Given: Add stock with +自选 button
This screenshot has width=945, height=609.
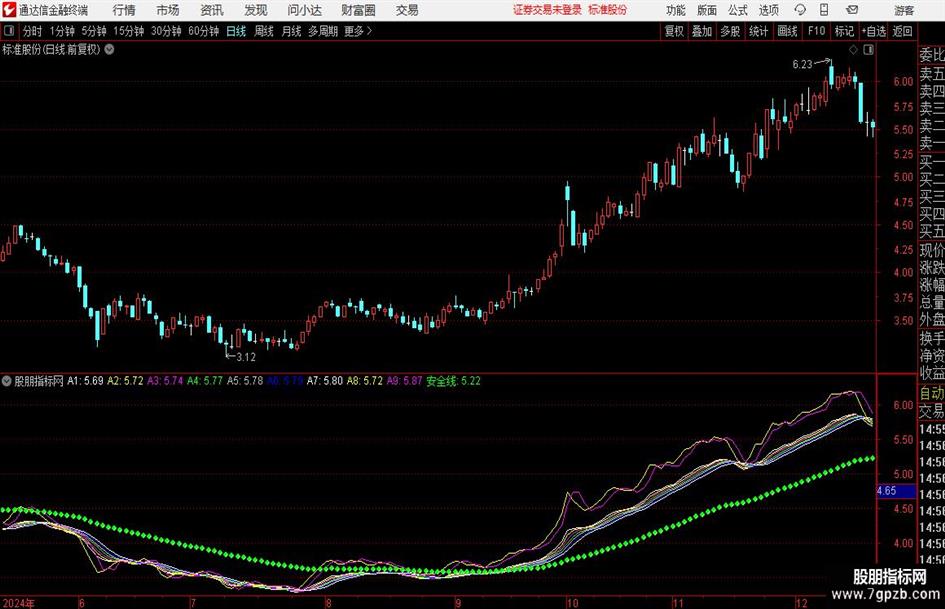Looking at the screenshot, I should (873, 31).
